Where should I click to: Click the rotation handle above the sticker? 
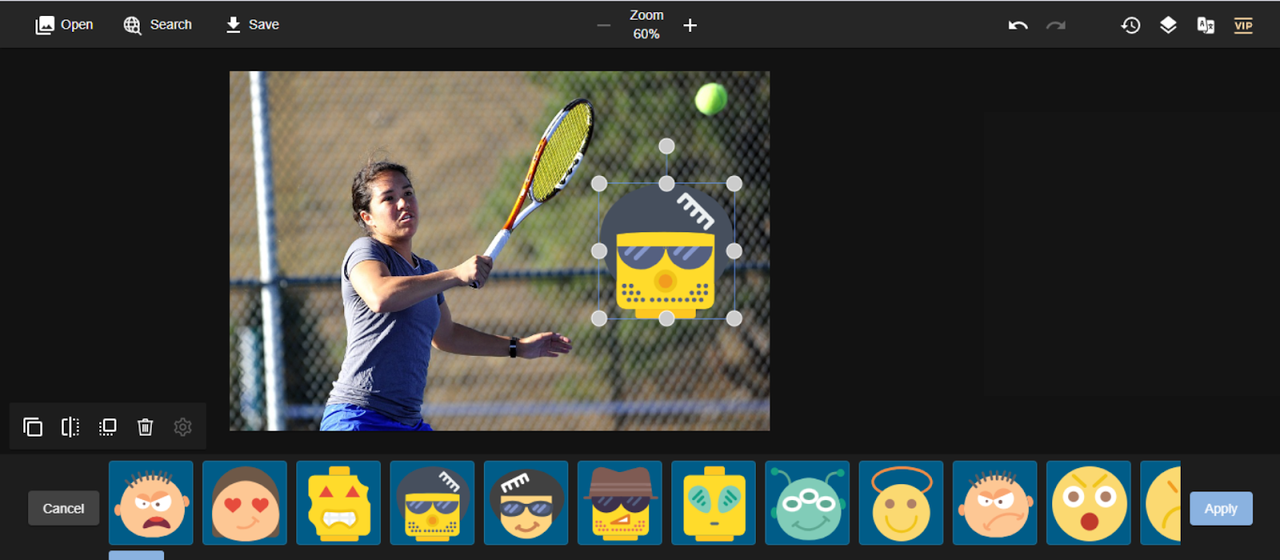click(666, 146)
